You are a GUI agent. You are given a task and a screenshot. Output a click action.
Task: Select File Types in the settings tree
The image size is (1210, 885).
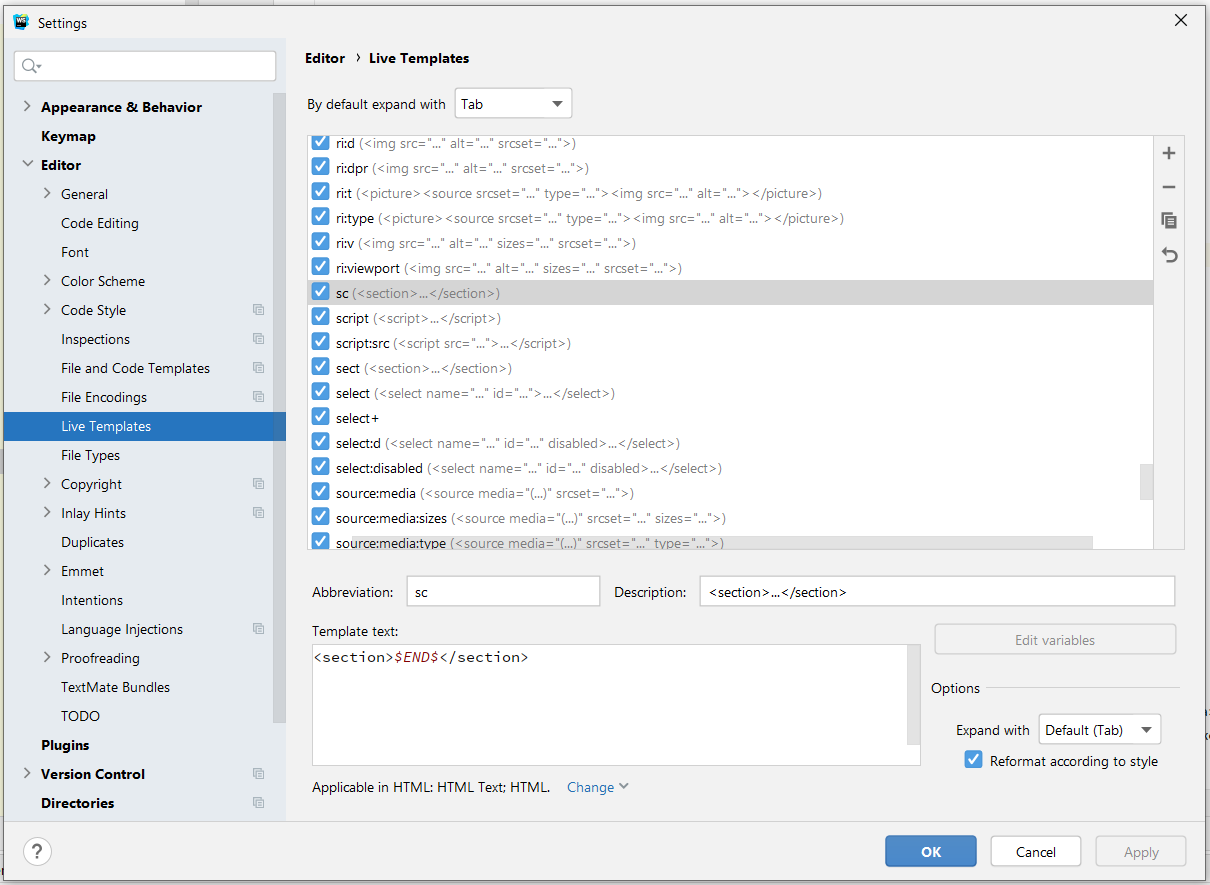pos(90,455)
